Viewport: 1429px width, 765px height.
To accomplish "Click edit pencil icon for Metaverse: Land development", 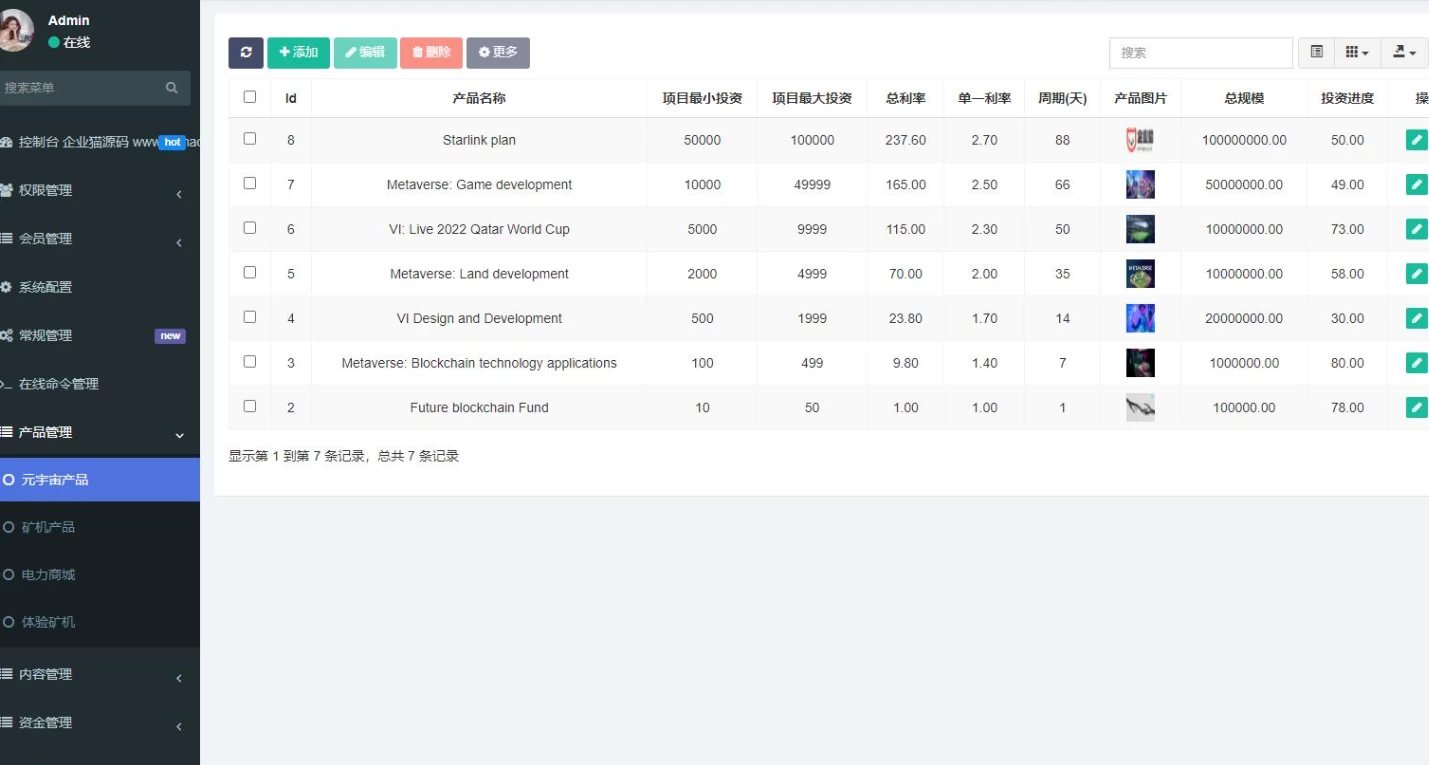I will 1416,273.
